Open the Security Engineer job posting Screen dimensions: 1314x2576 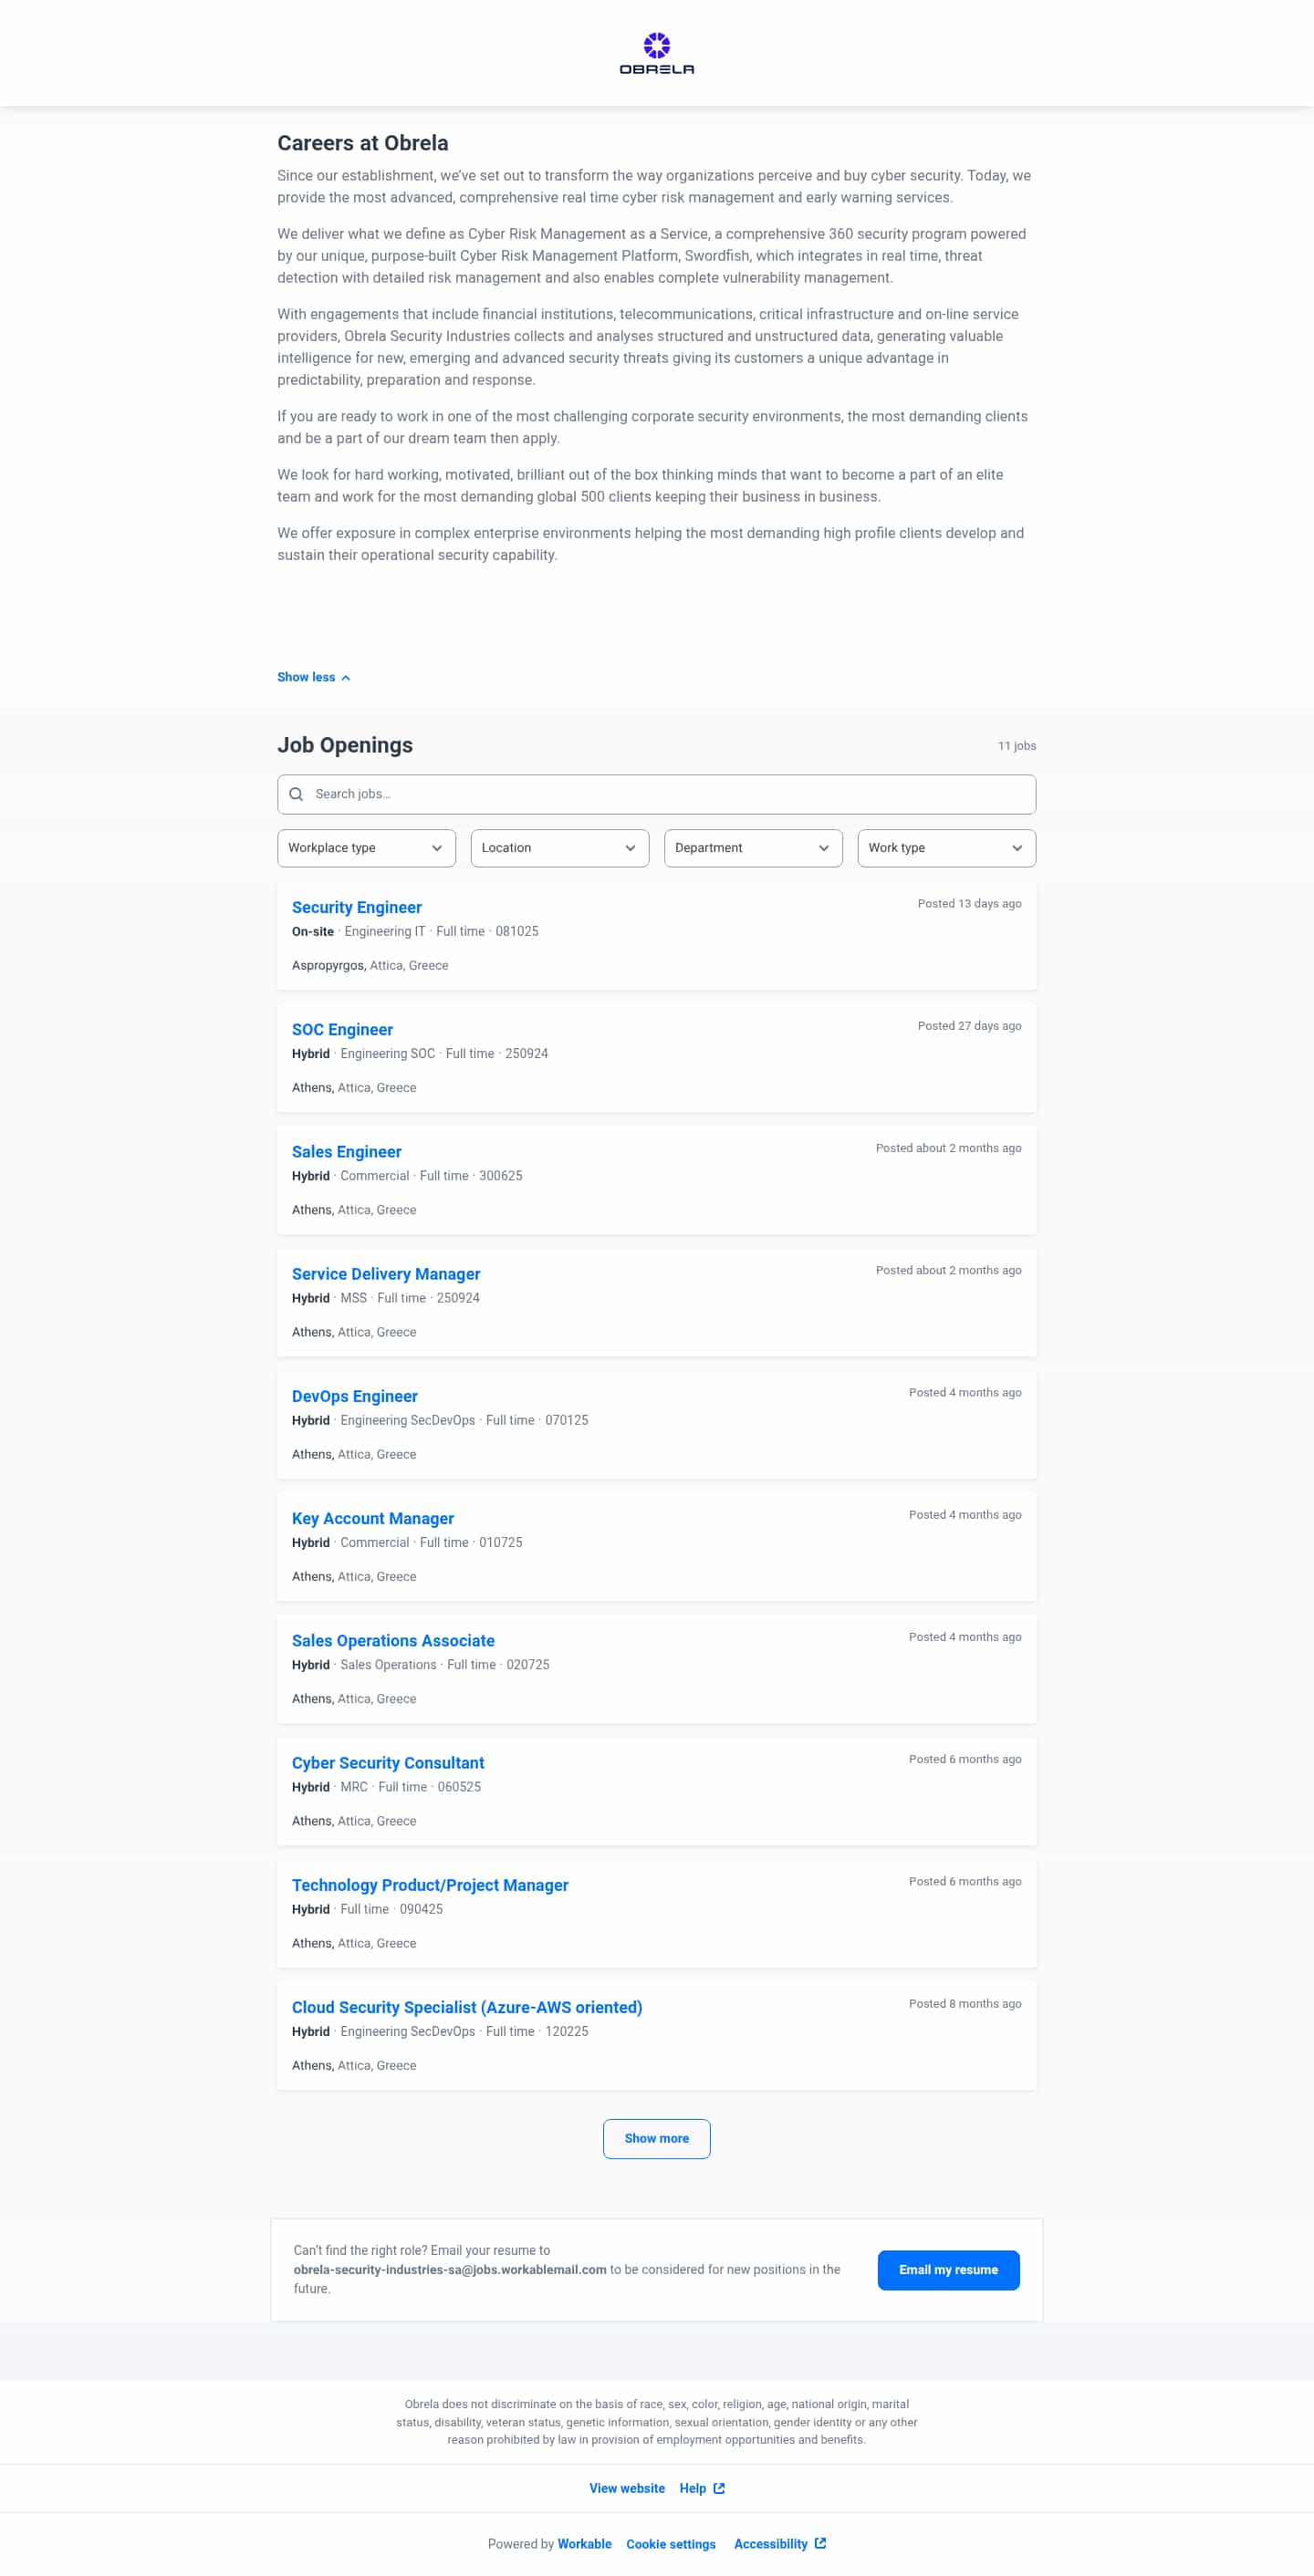(x=357, y=907)
